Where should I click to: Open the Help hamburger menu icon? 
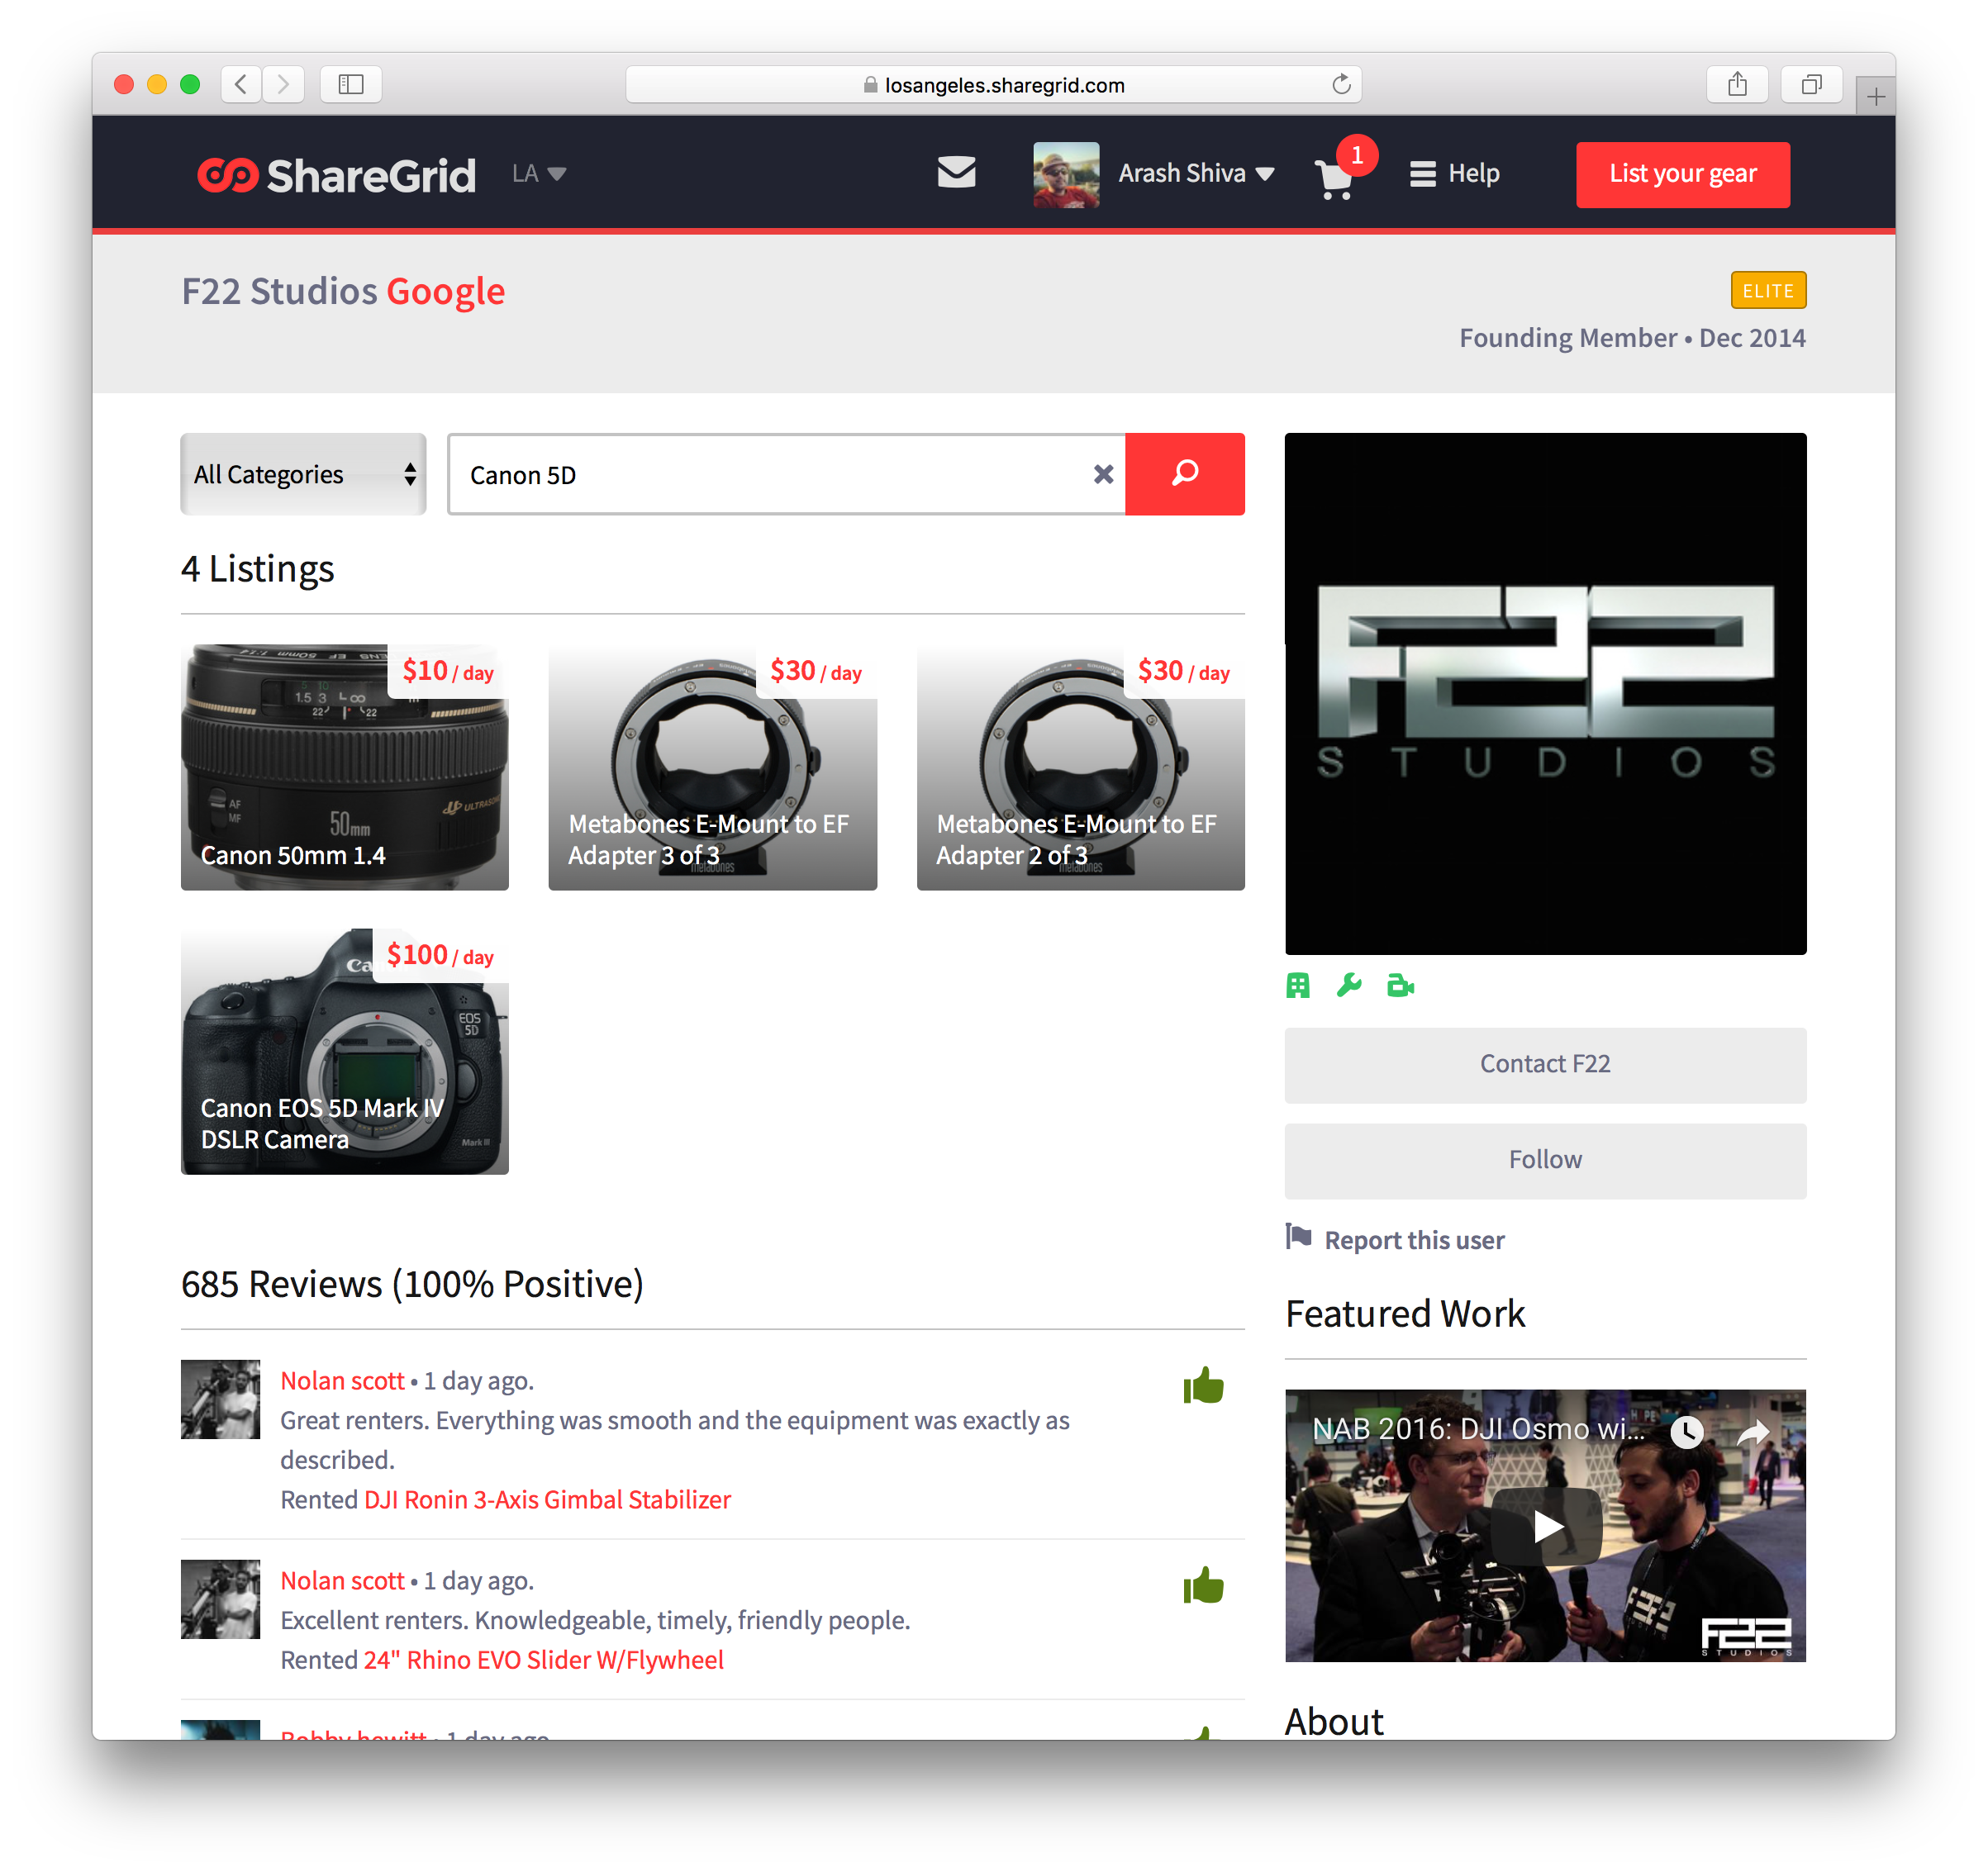click(1422, 174)
